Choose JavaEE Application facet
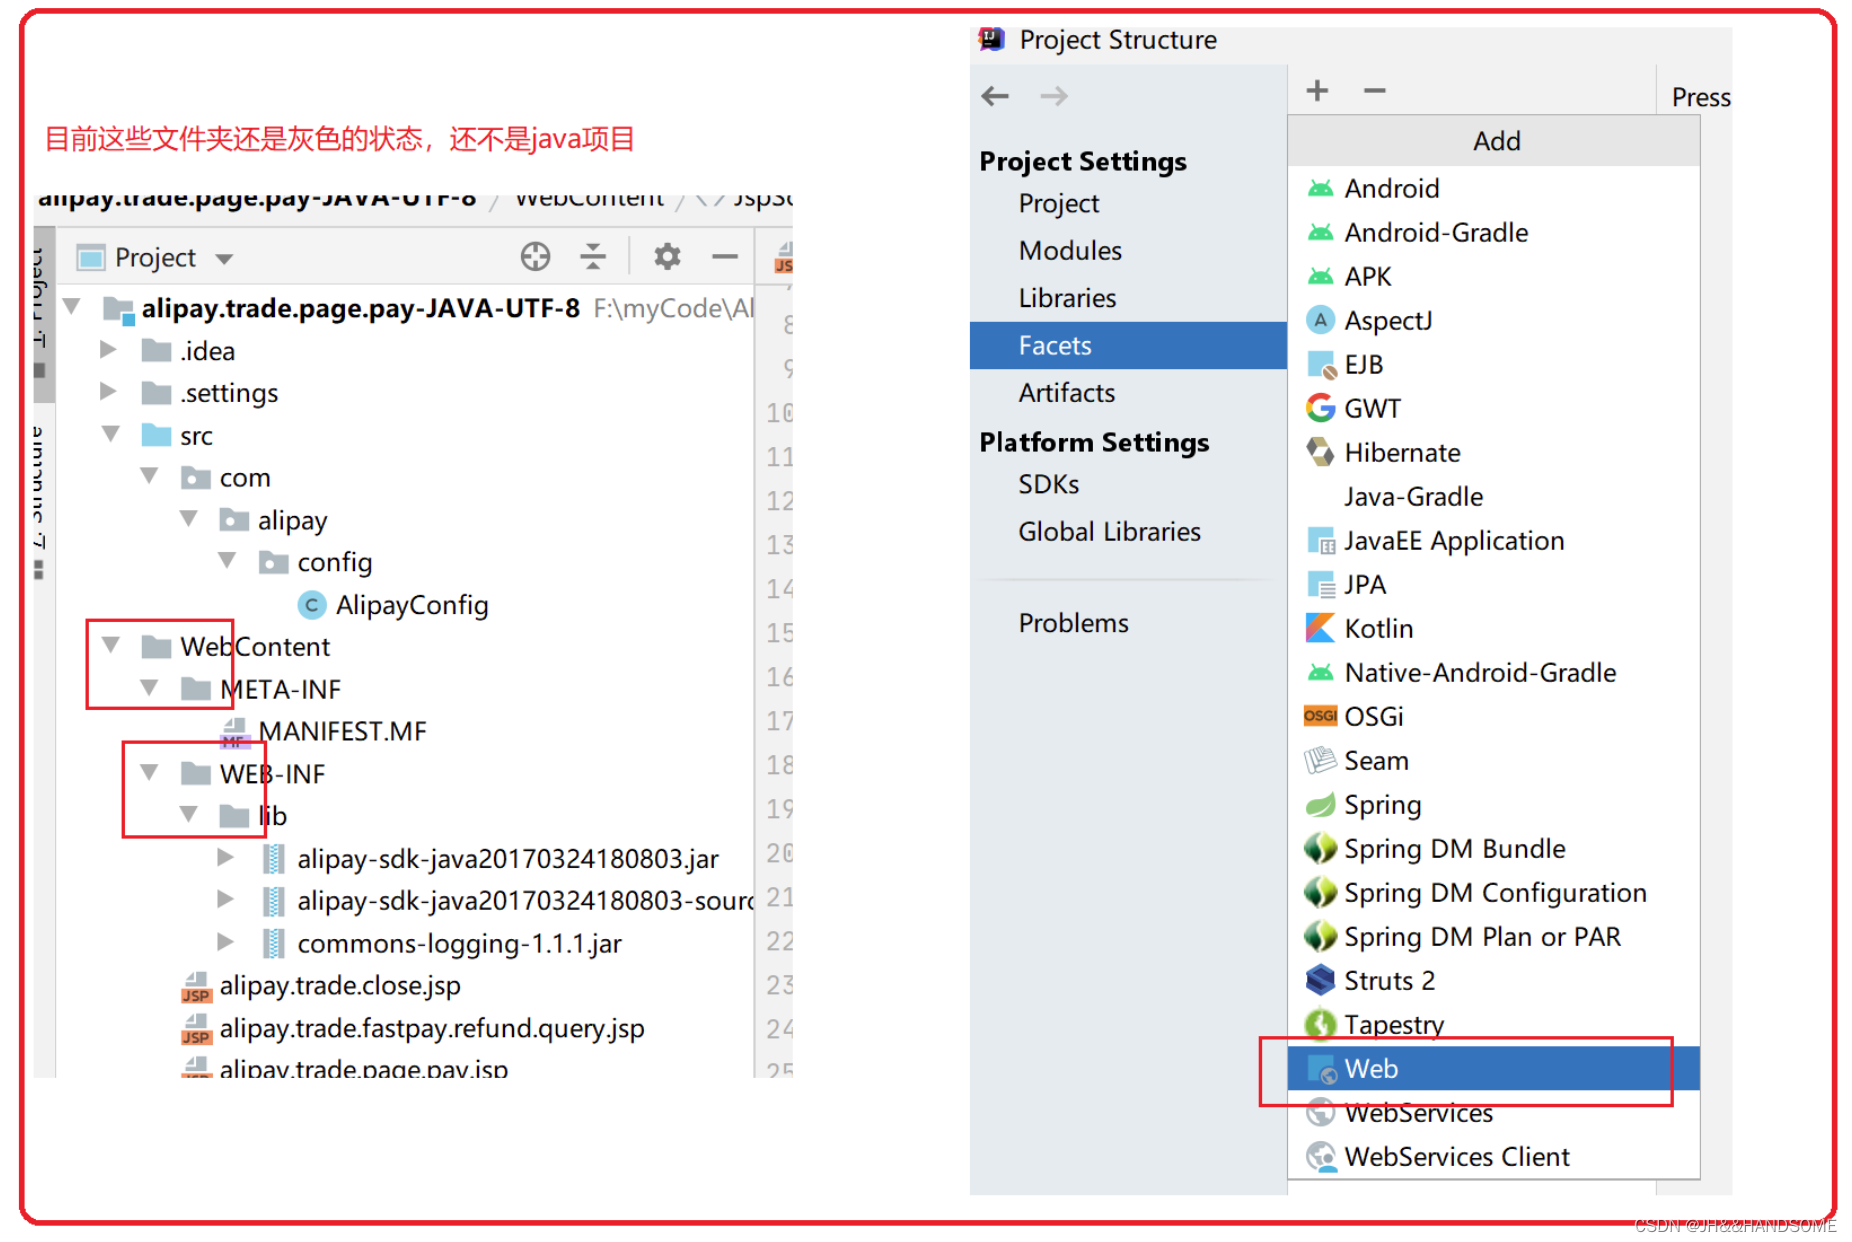This screenshot has width=1852, height=1242. click(x=1493, y=540)
